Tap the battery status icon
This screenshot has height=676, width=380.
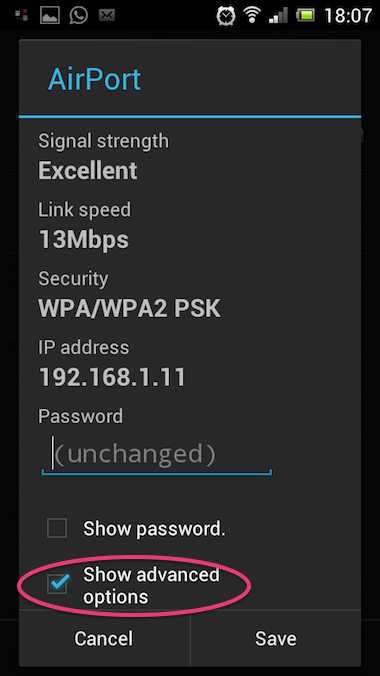coord(306,16)
